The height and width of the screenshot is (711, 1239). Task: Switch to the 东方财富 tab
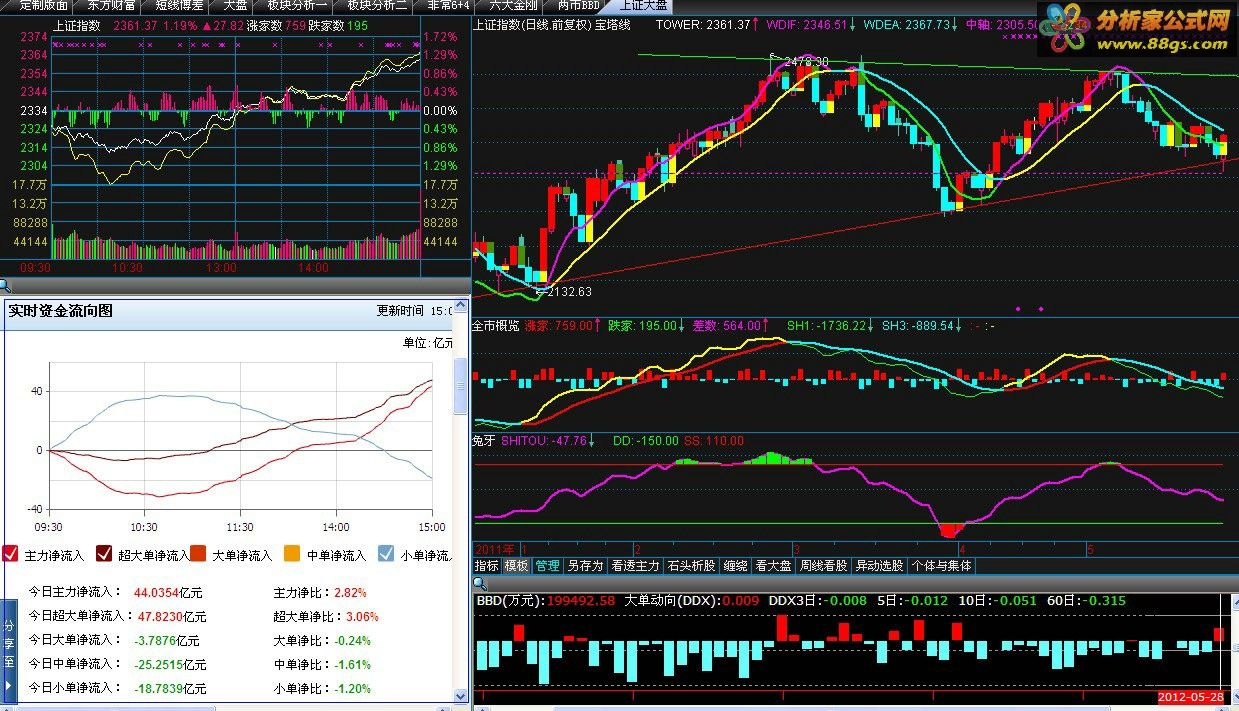pyautogui.click(x=110, y=5)
